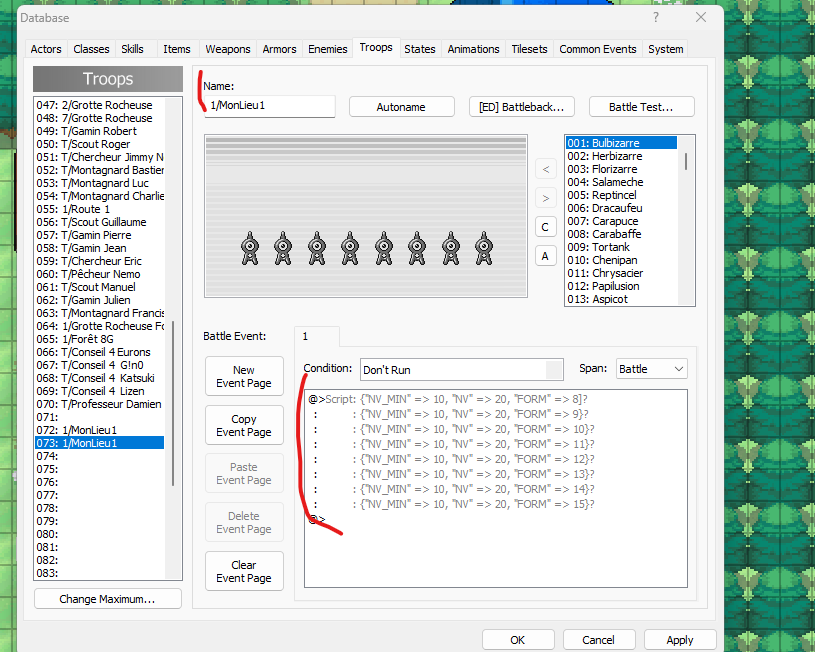The height and width of the screenshot is (652, 815).
Task: Select enemy 013: Aspicot
Action: pyautogui.click(x=621, y=299)
